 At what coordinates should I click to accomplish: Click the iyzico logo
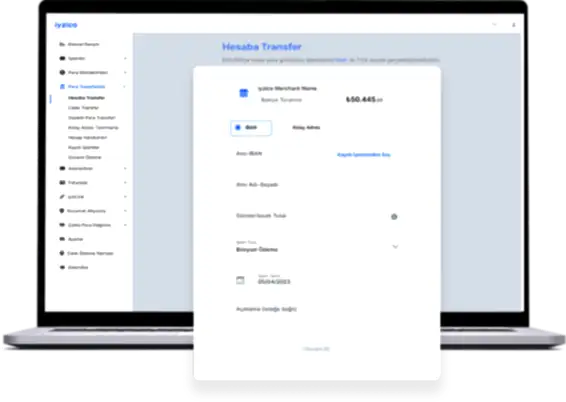(x=66, y=25)
